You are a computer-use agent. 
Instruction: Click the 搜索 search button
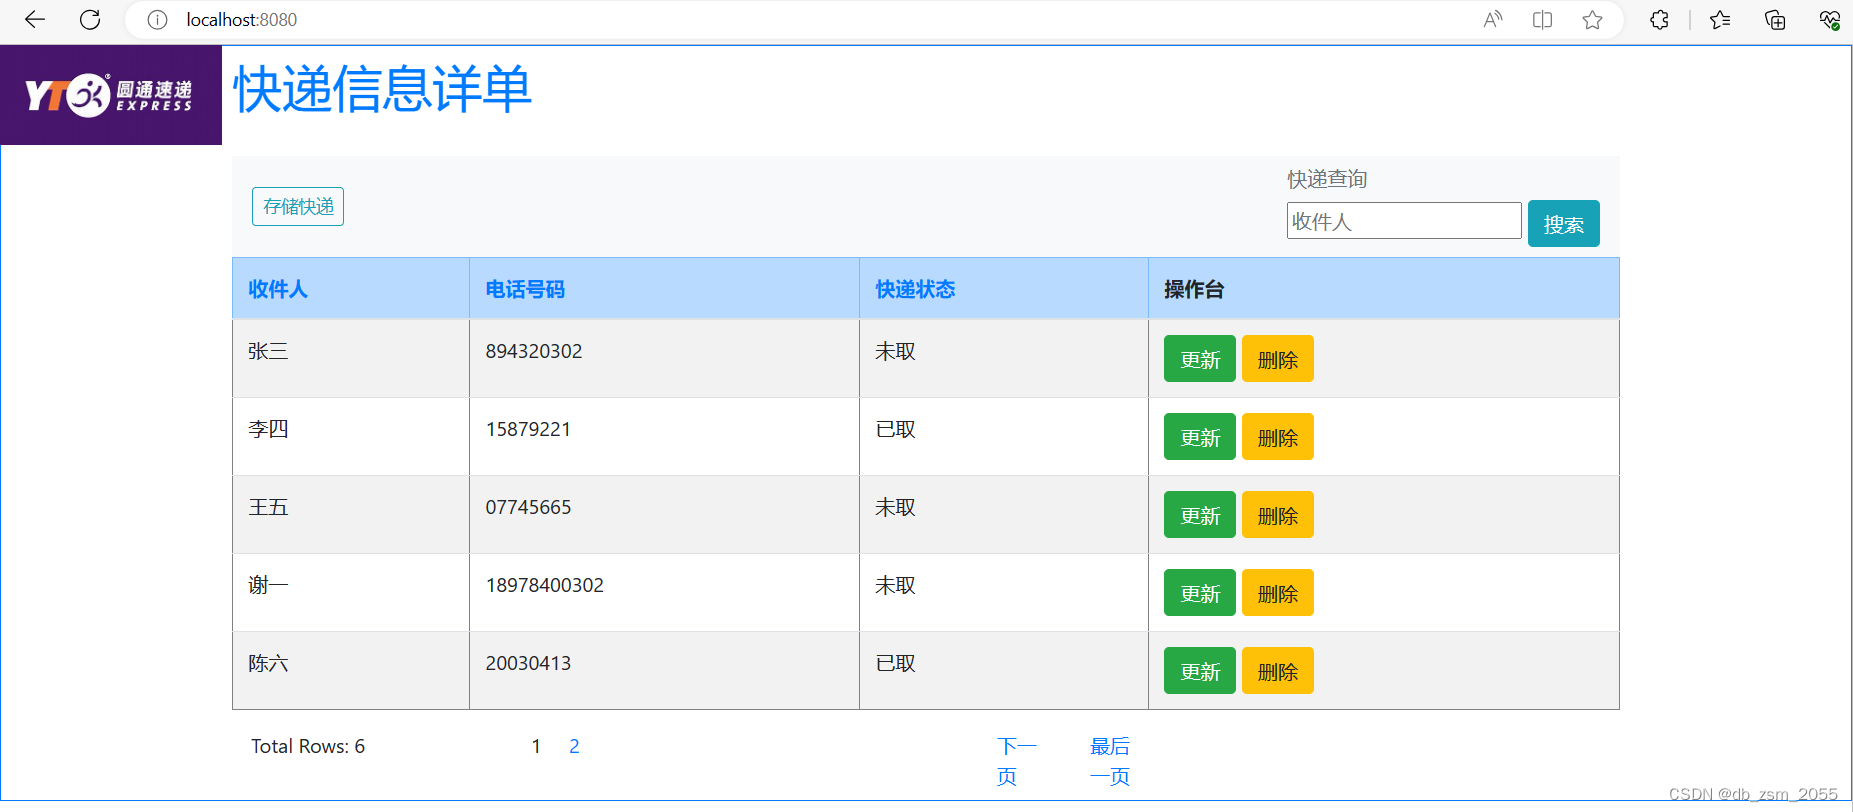click(x=1564, y=224)
